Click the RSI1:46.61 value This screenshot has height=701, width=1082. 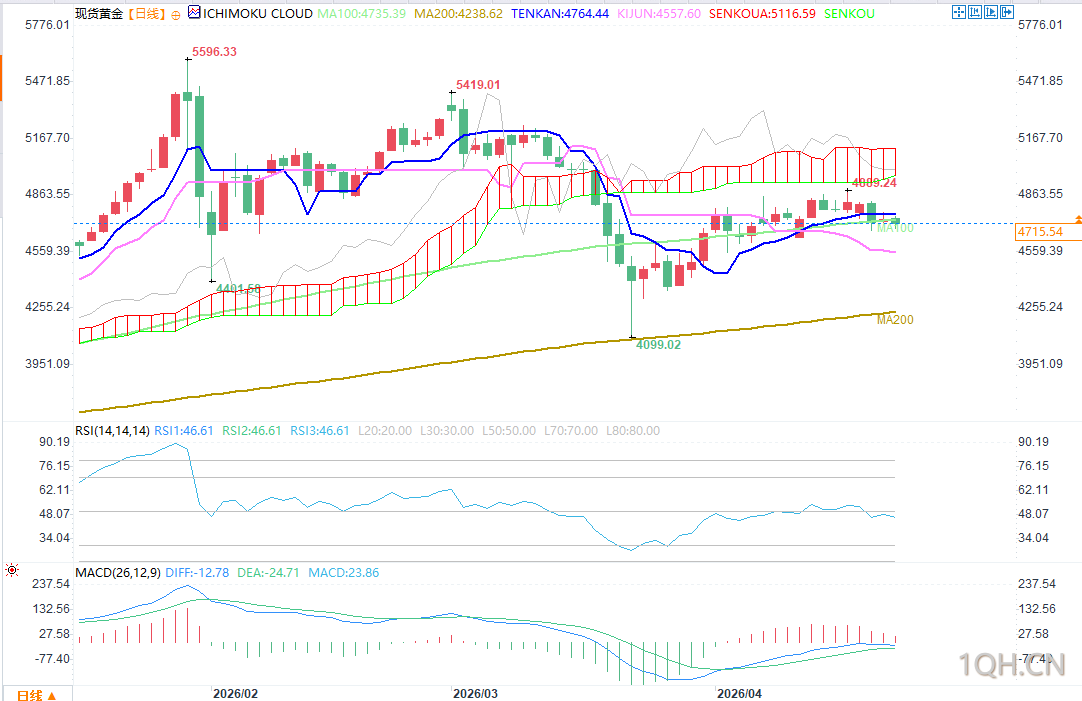pos(184,431)
